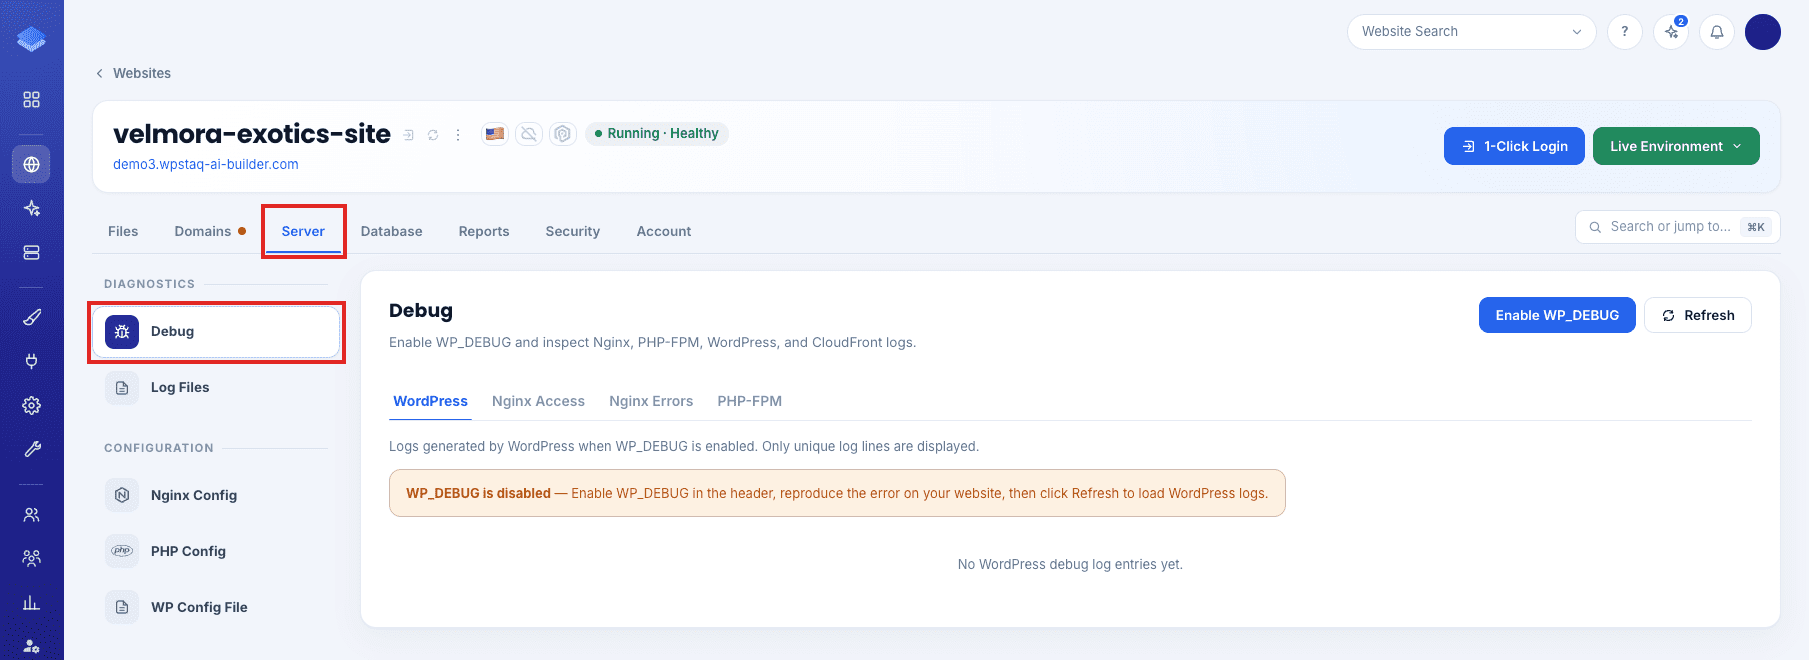Click the WP Config File document icon
1809x660 pixels.
pyautogui.click(x=122, y=607)
